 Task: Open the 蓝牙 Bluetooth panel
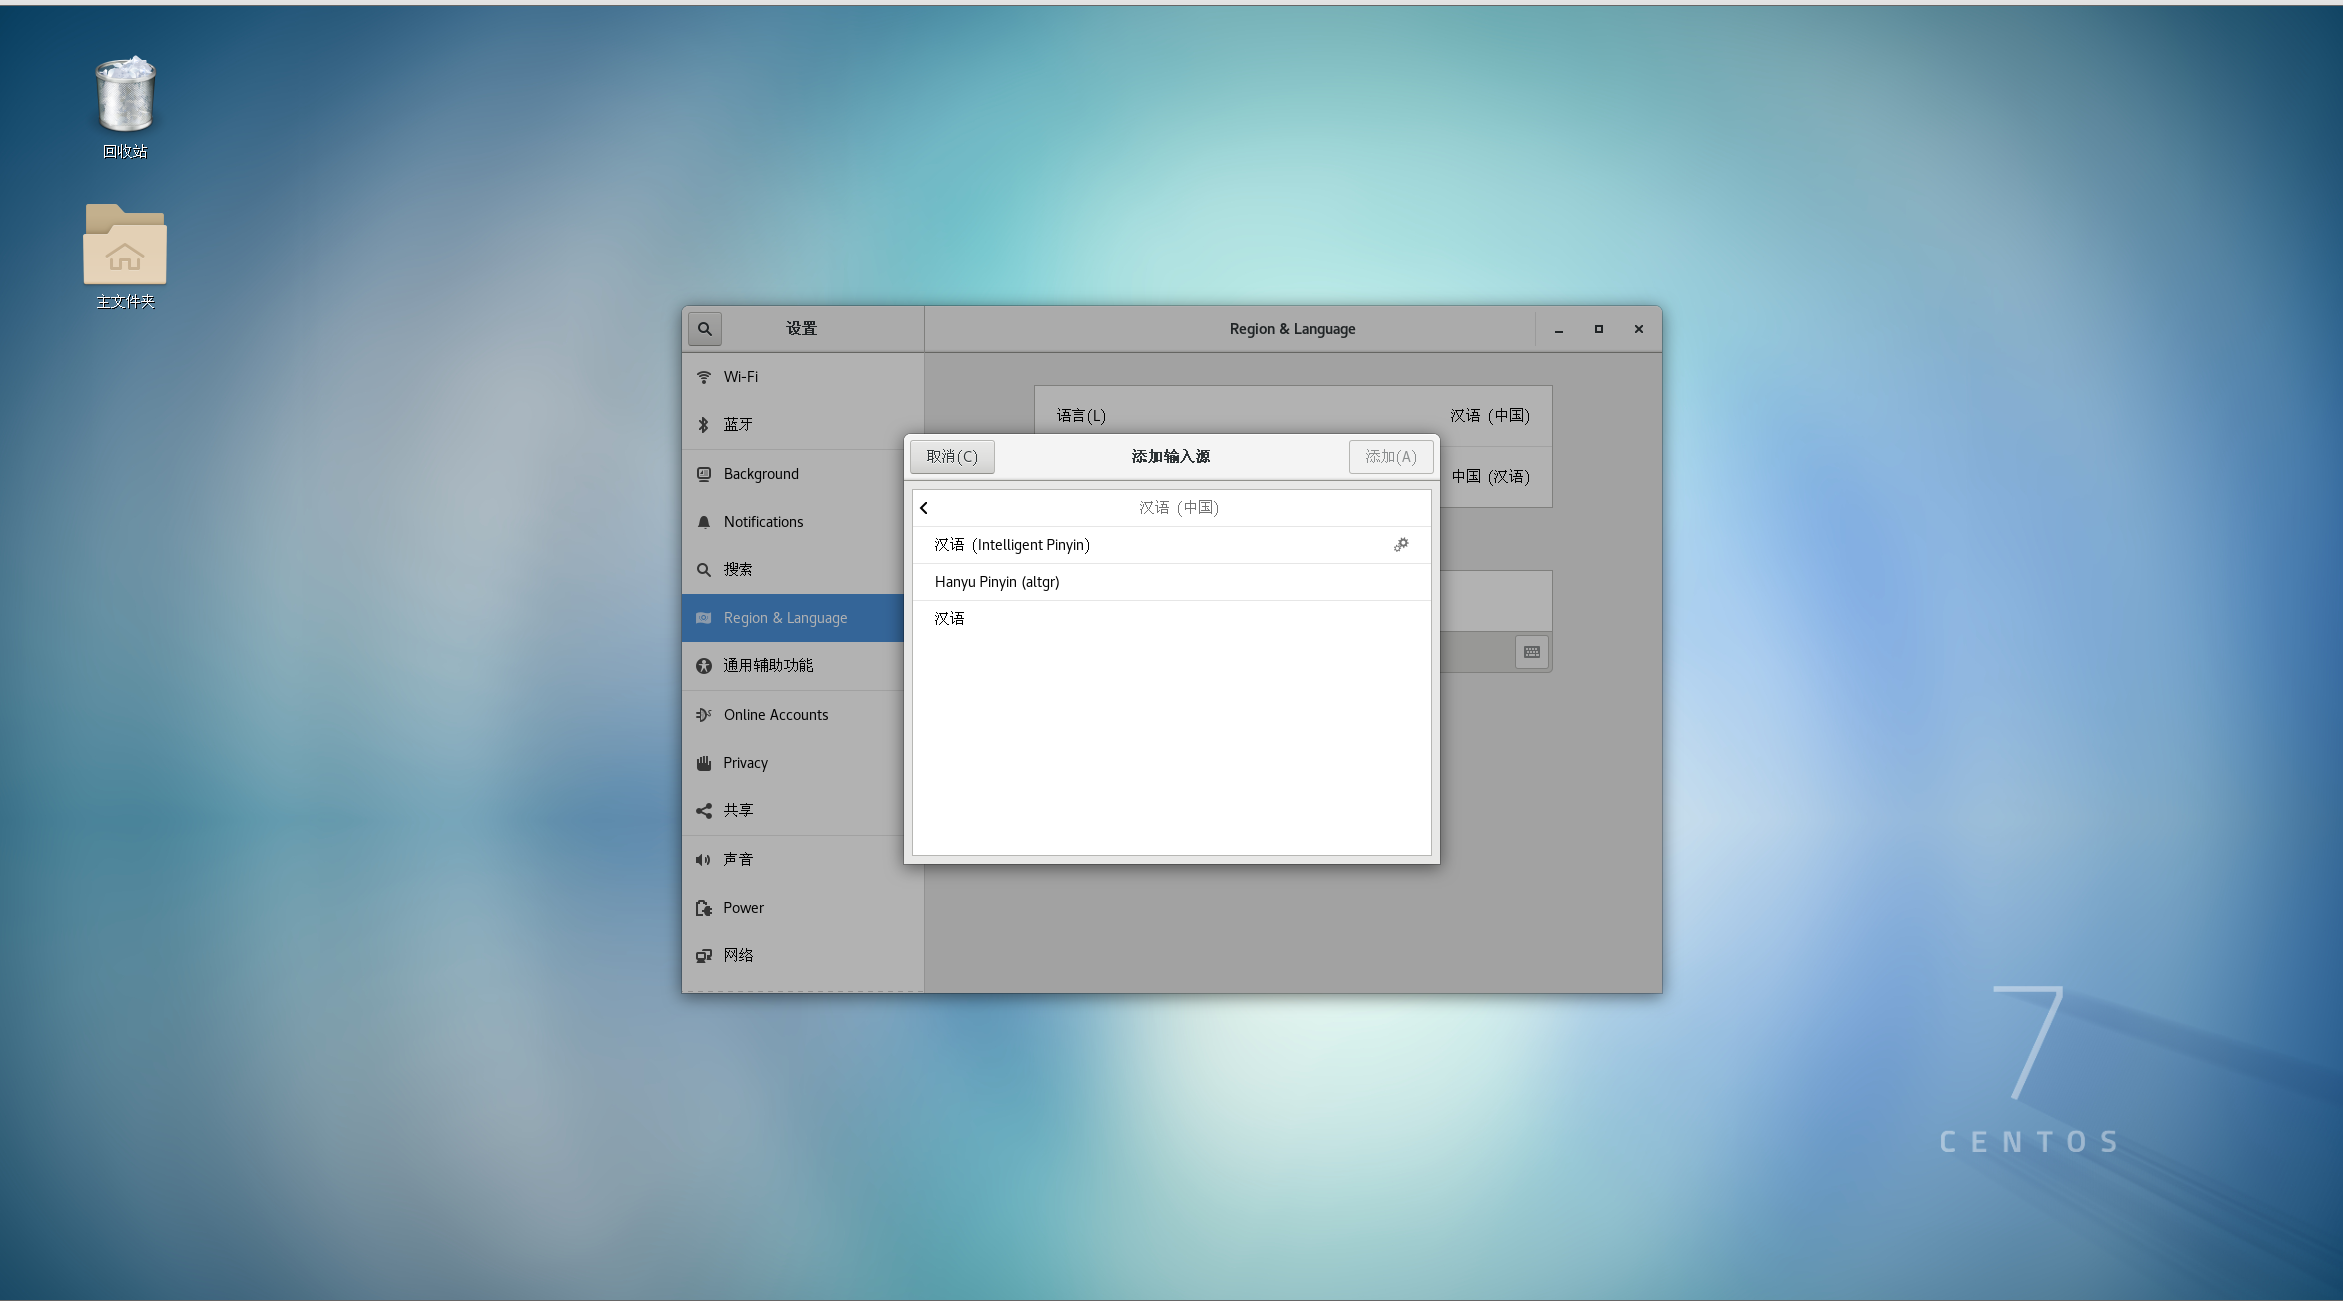click(x=738, y=425)
